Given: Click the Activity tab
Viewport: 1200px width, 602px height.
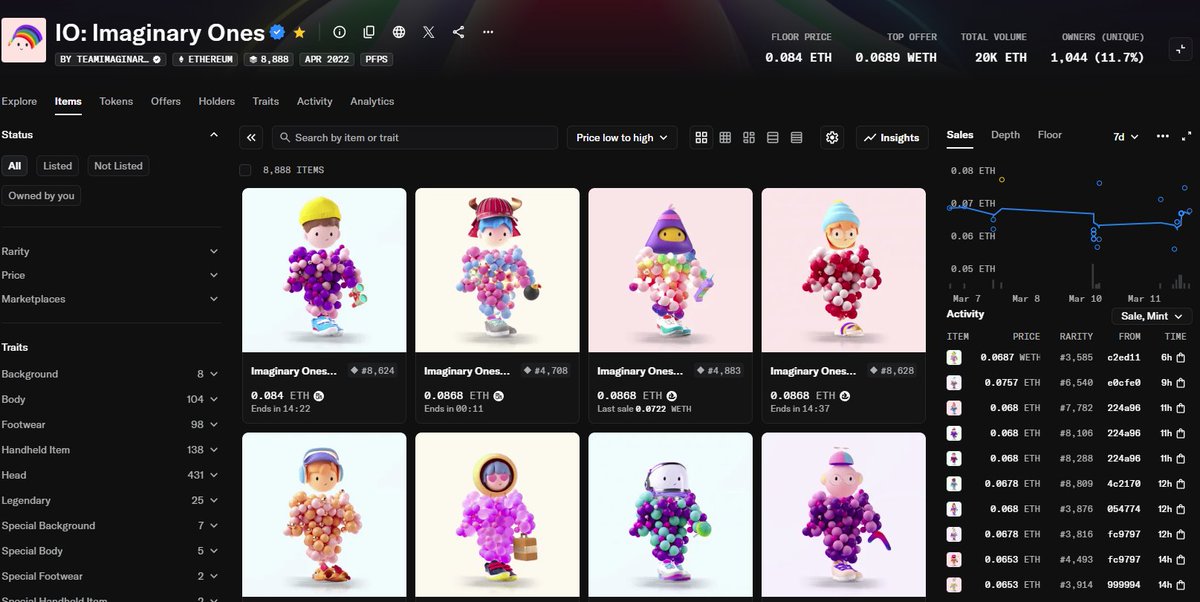Looking at the screenshot, I should tap(315, 101).
